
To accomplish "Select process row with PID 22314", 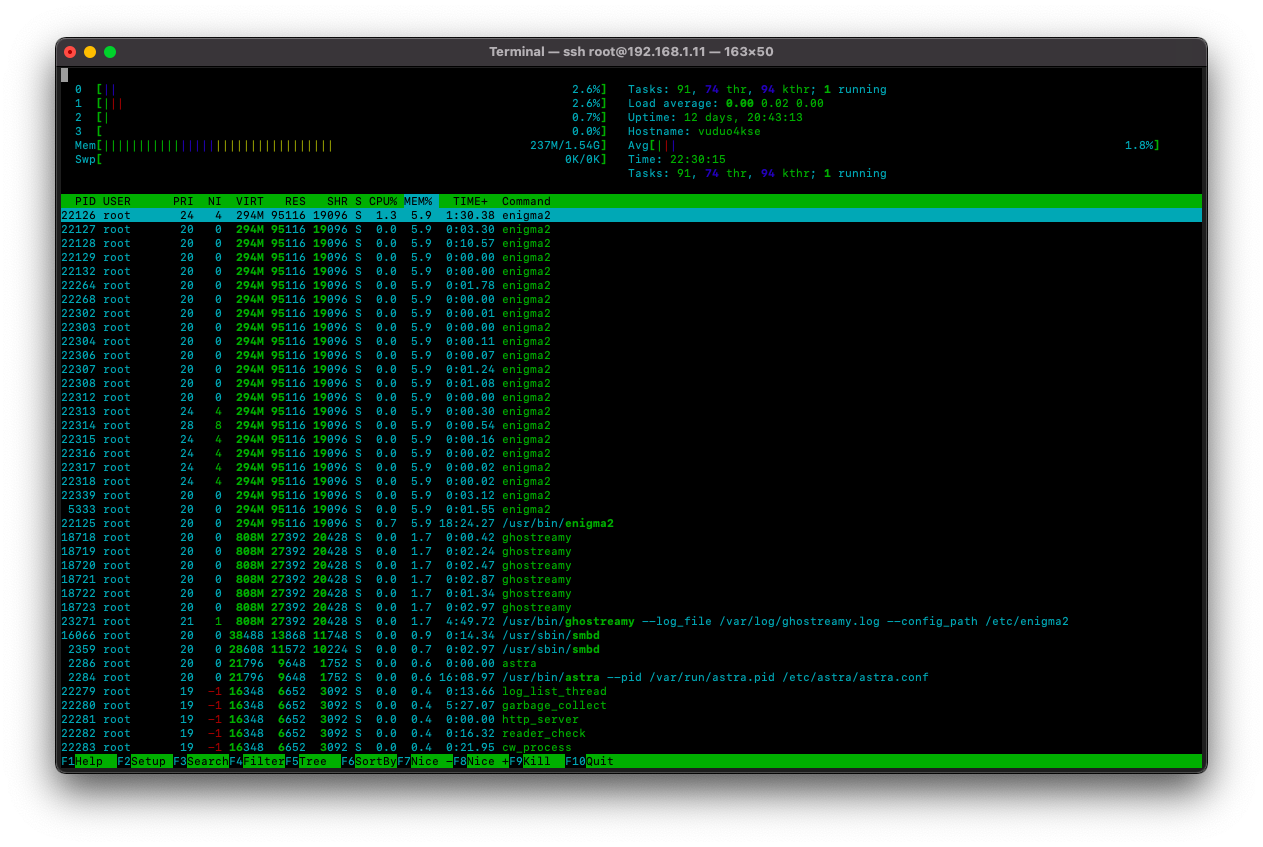I will coord(631,425).
